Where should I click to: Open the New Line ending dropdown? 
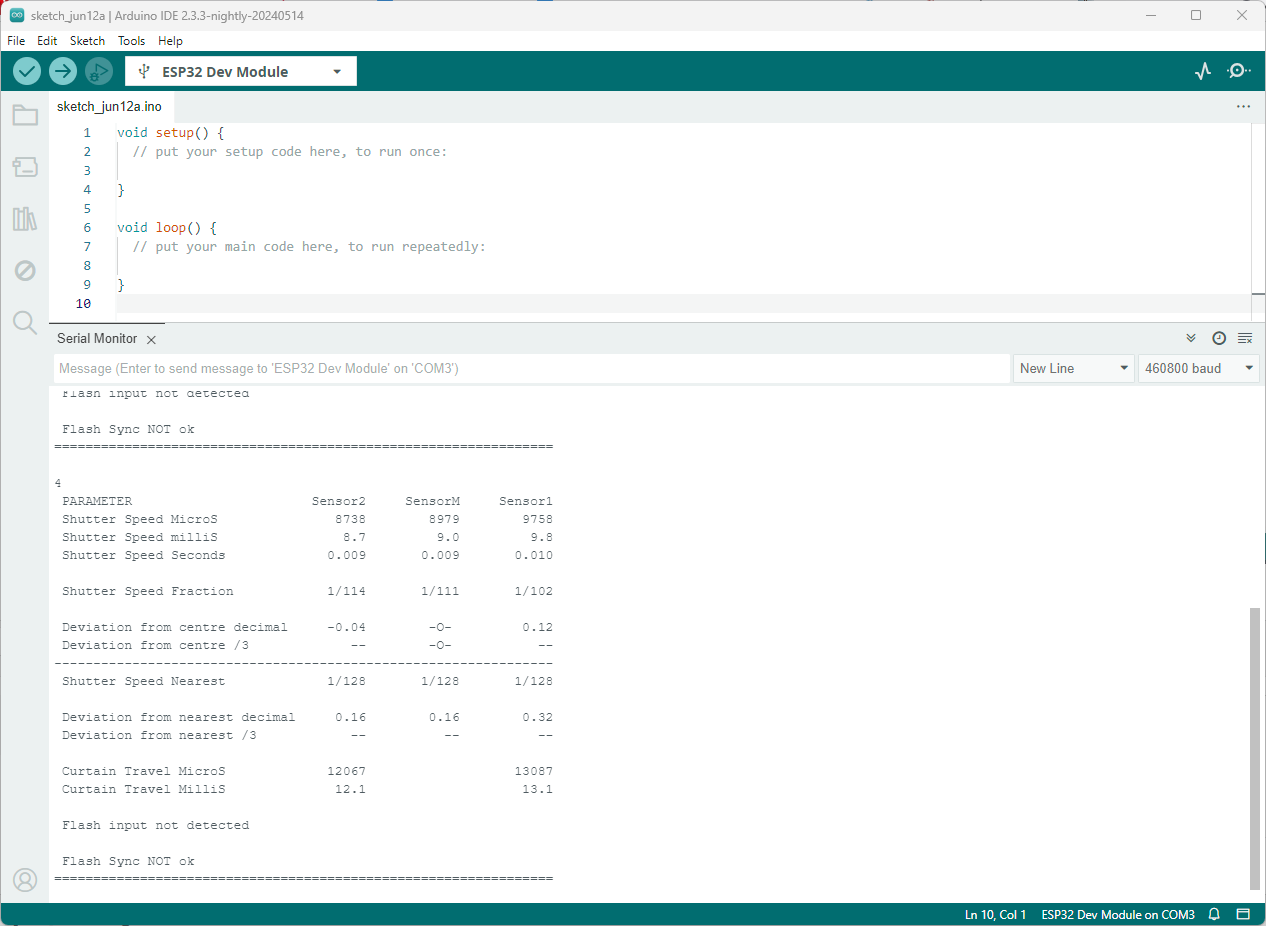[x=1073, y=368]
